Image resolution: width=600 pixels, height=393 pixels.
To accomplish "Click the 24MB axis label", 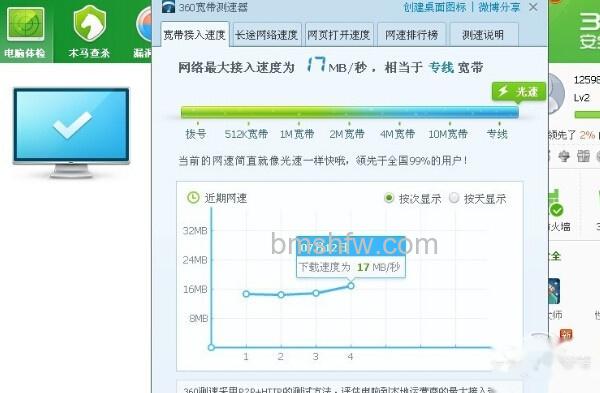I will click(195, 260).
